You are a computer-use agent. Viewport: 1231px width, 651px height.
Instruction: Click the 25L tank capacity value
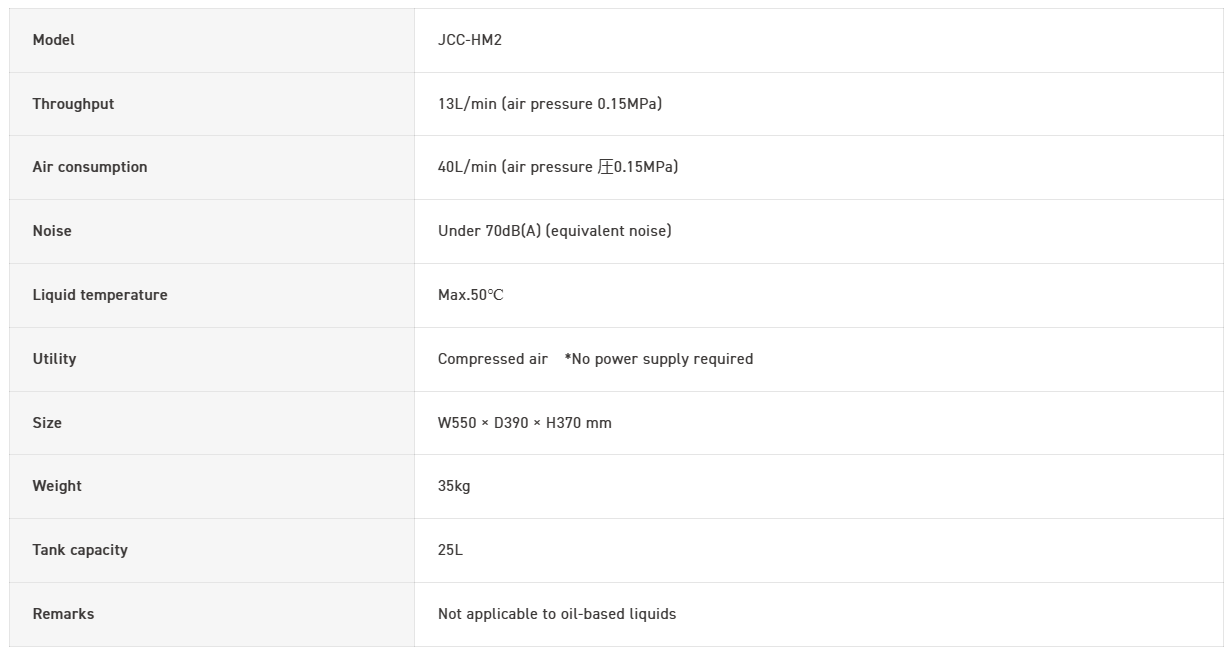pyautogui.click(x=450, y=550)
